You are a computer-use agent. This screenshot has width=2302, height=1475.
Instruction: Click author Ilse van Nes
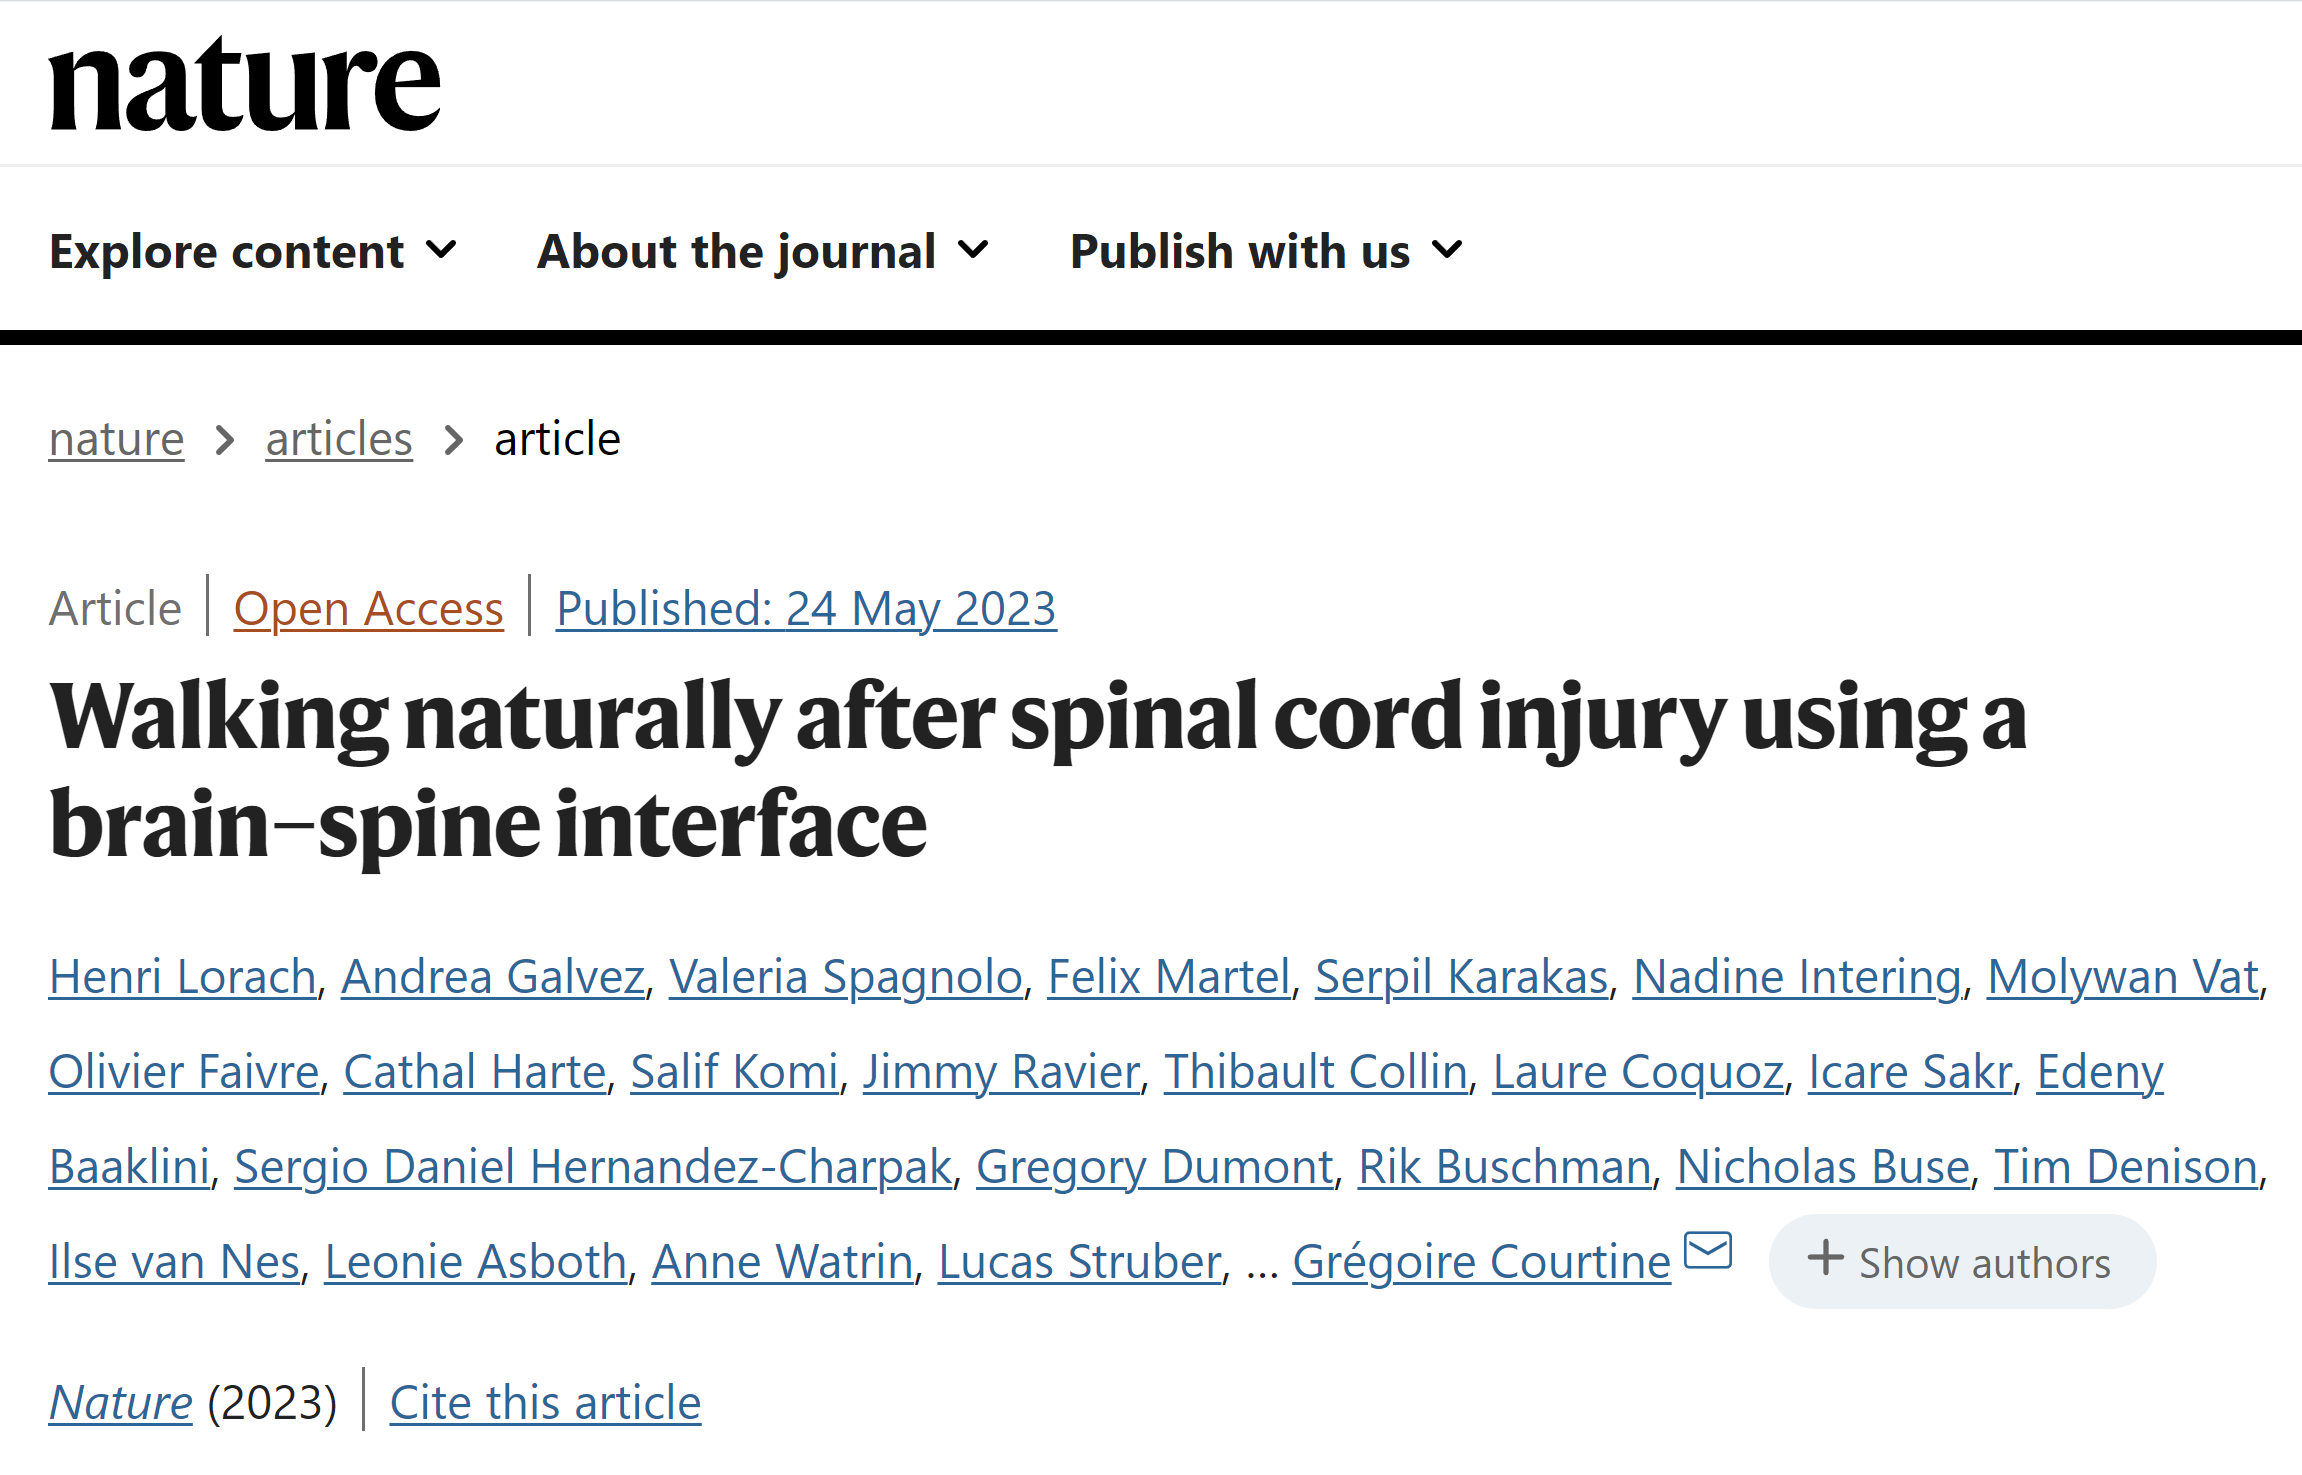tap(175, 1262)
